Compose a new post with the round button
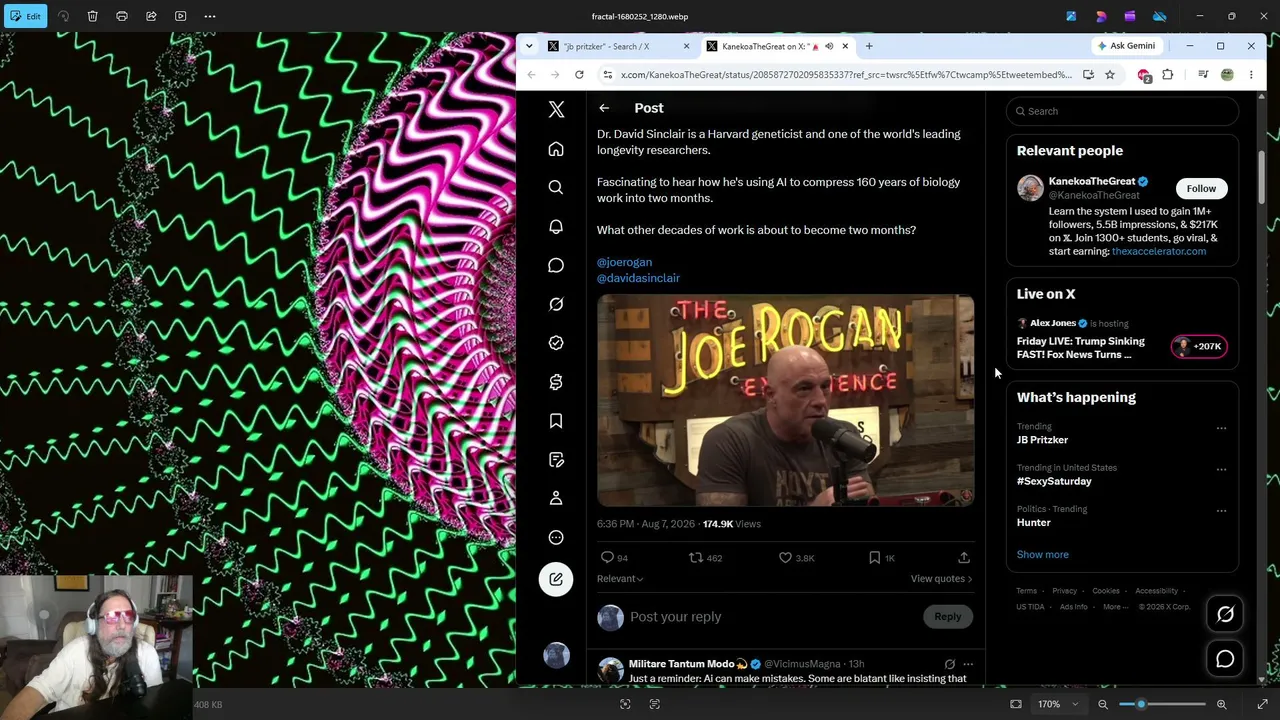This screenshot has width=1280, height=720. coord(556,579)
